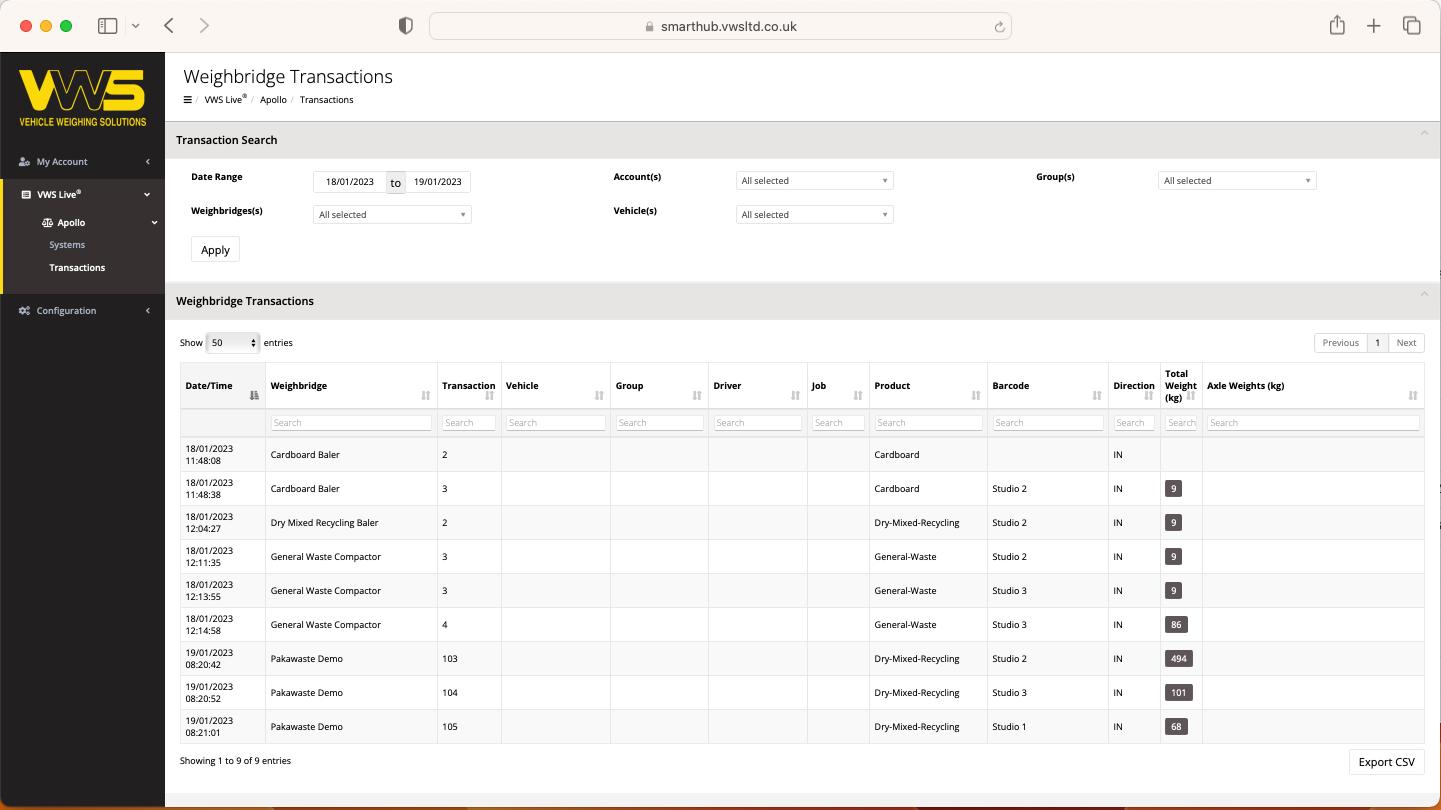Select Systems in the sidebar
The image size is (1441, 810).
point(67,245)
